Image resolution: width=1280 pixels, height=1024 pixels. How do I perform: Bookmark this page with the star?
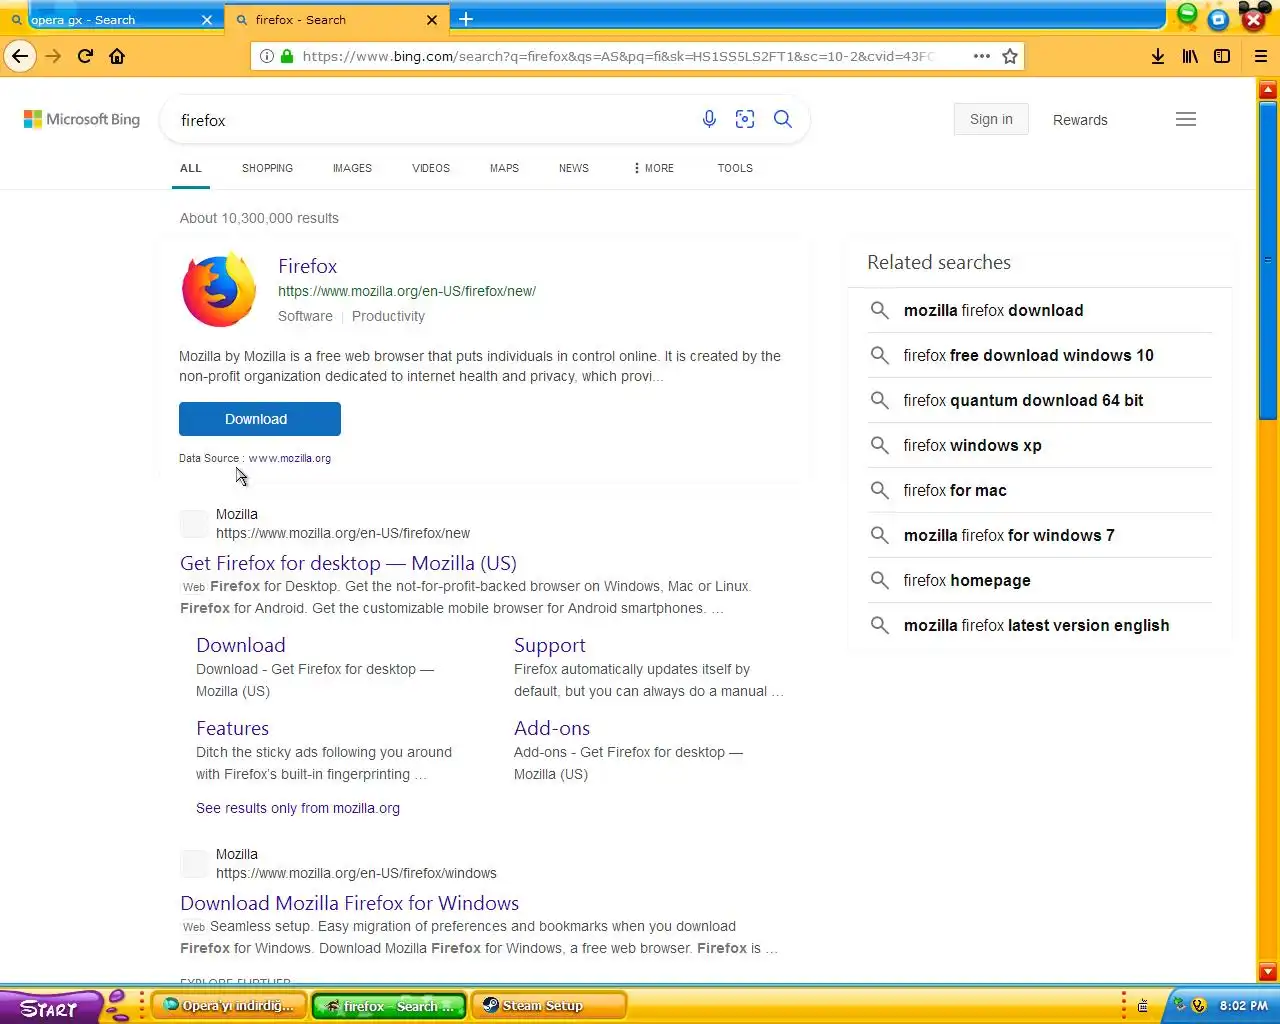1010,56
